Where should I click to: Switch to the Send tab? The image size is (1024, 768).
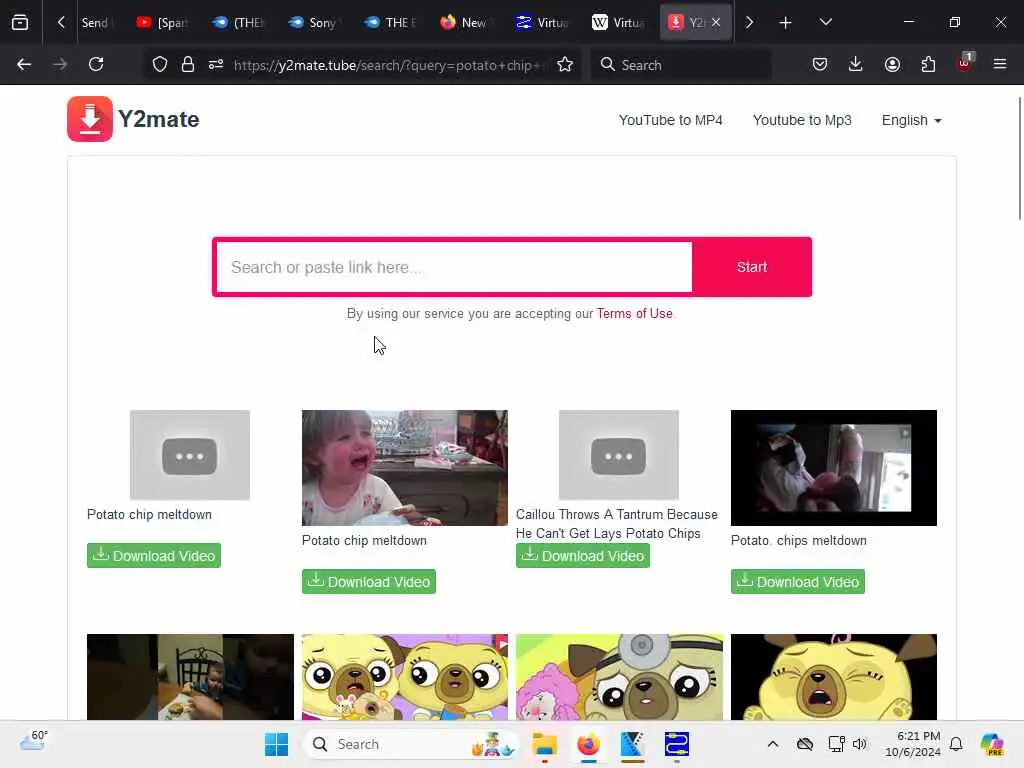pos(96,23)
